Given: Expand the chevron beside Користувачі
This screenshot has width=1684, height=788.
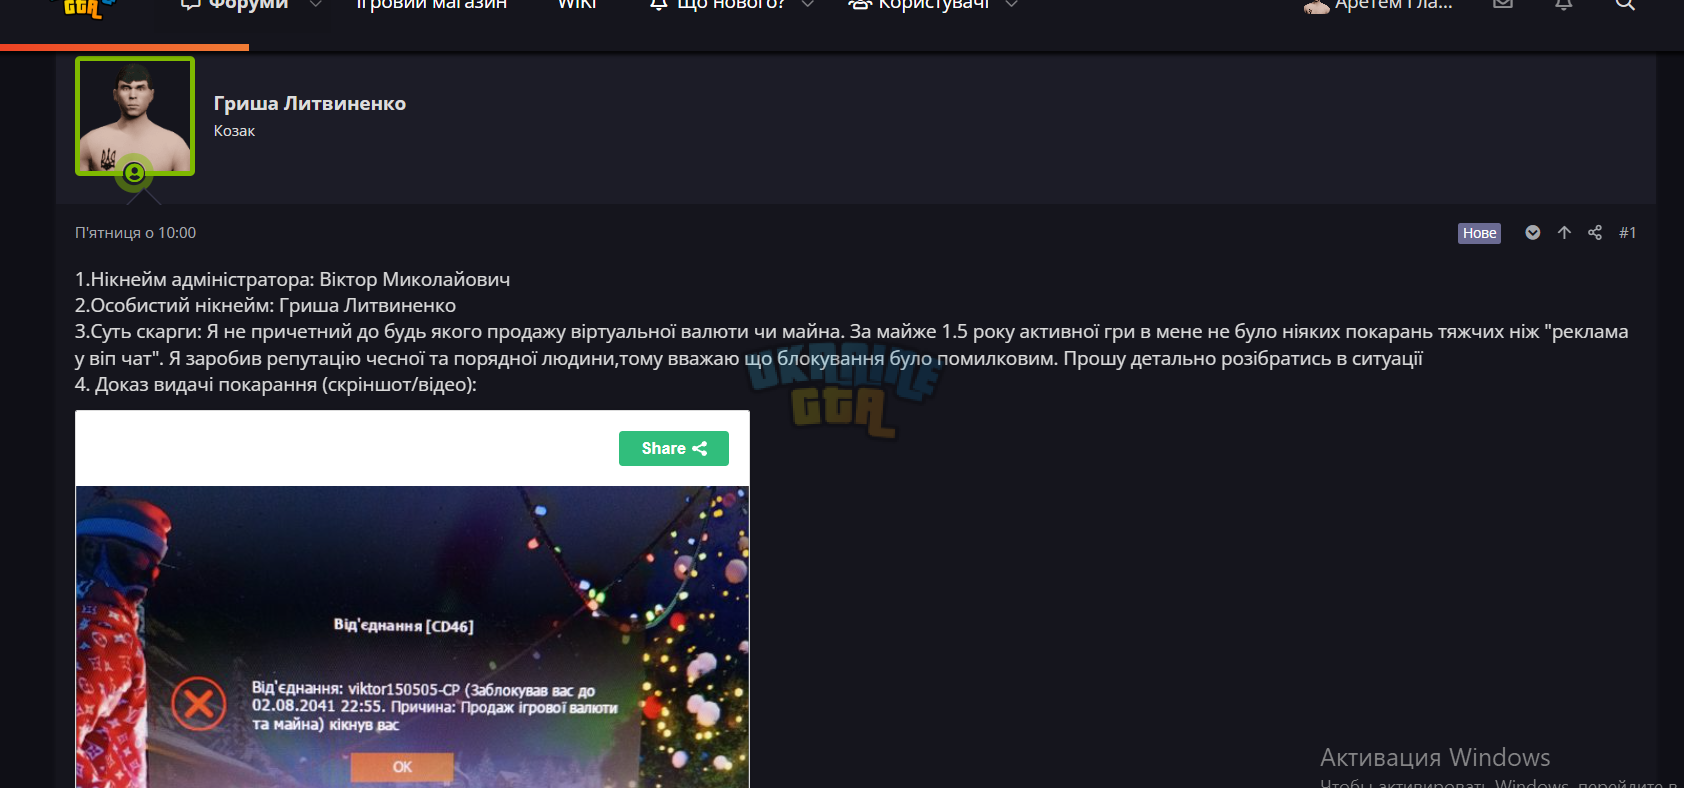Looking at the screenshot, I should [1012, 5].
